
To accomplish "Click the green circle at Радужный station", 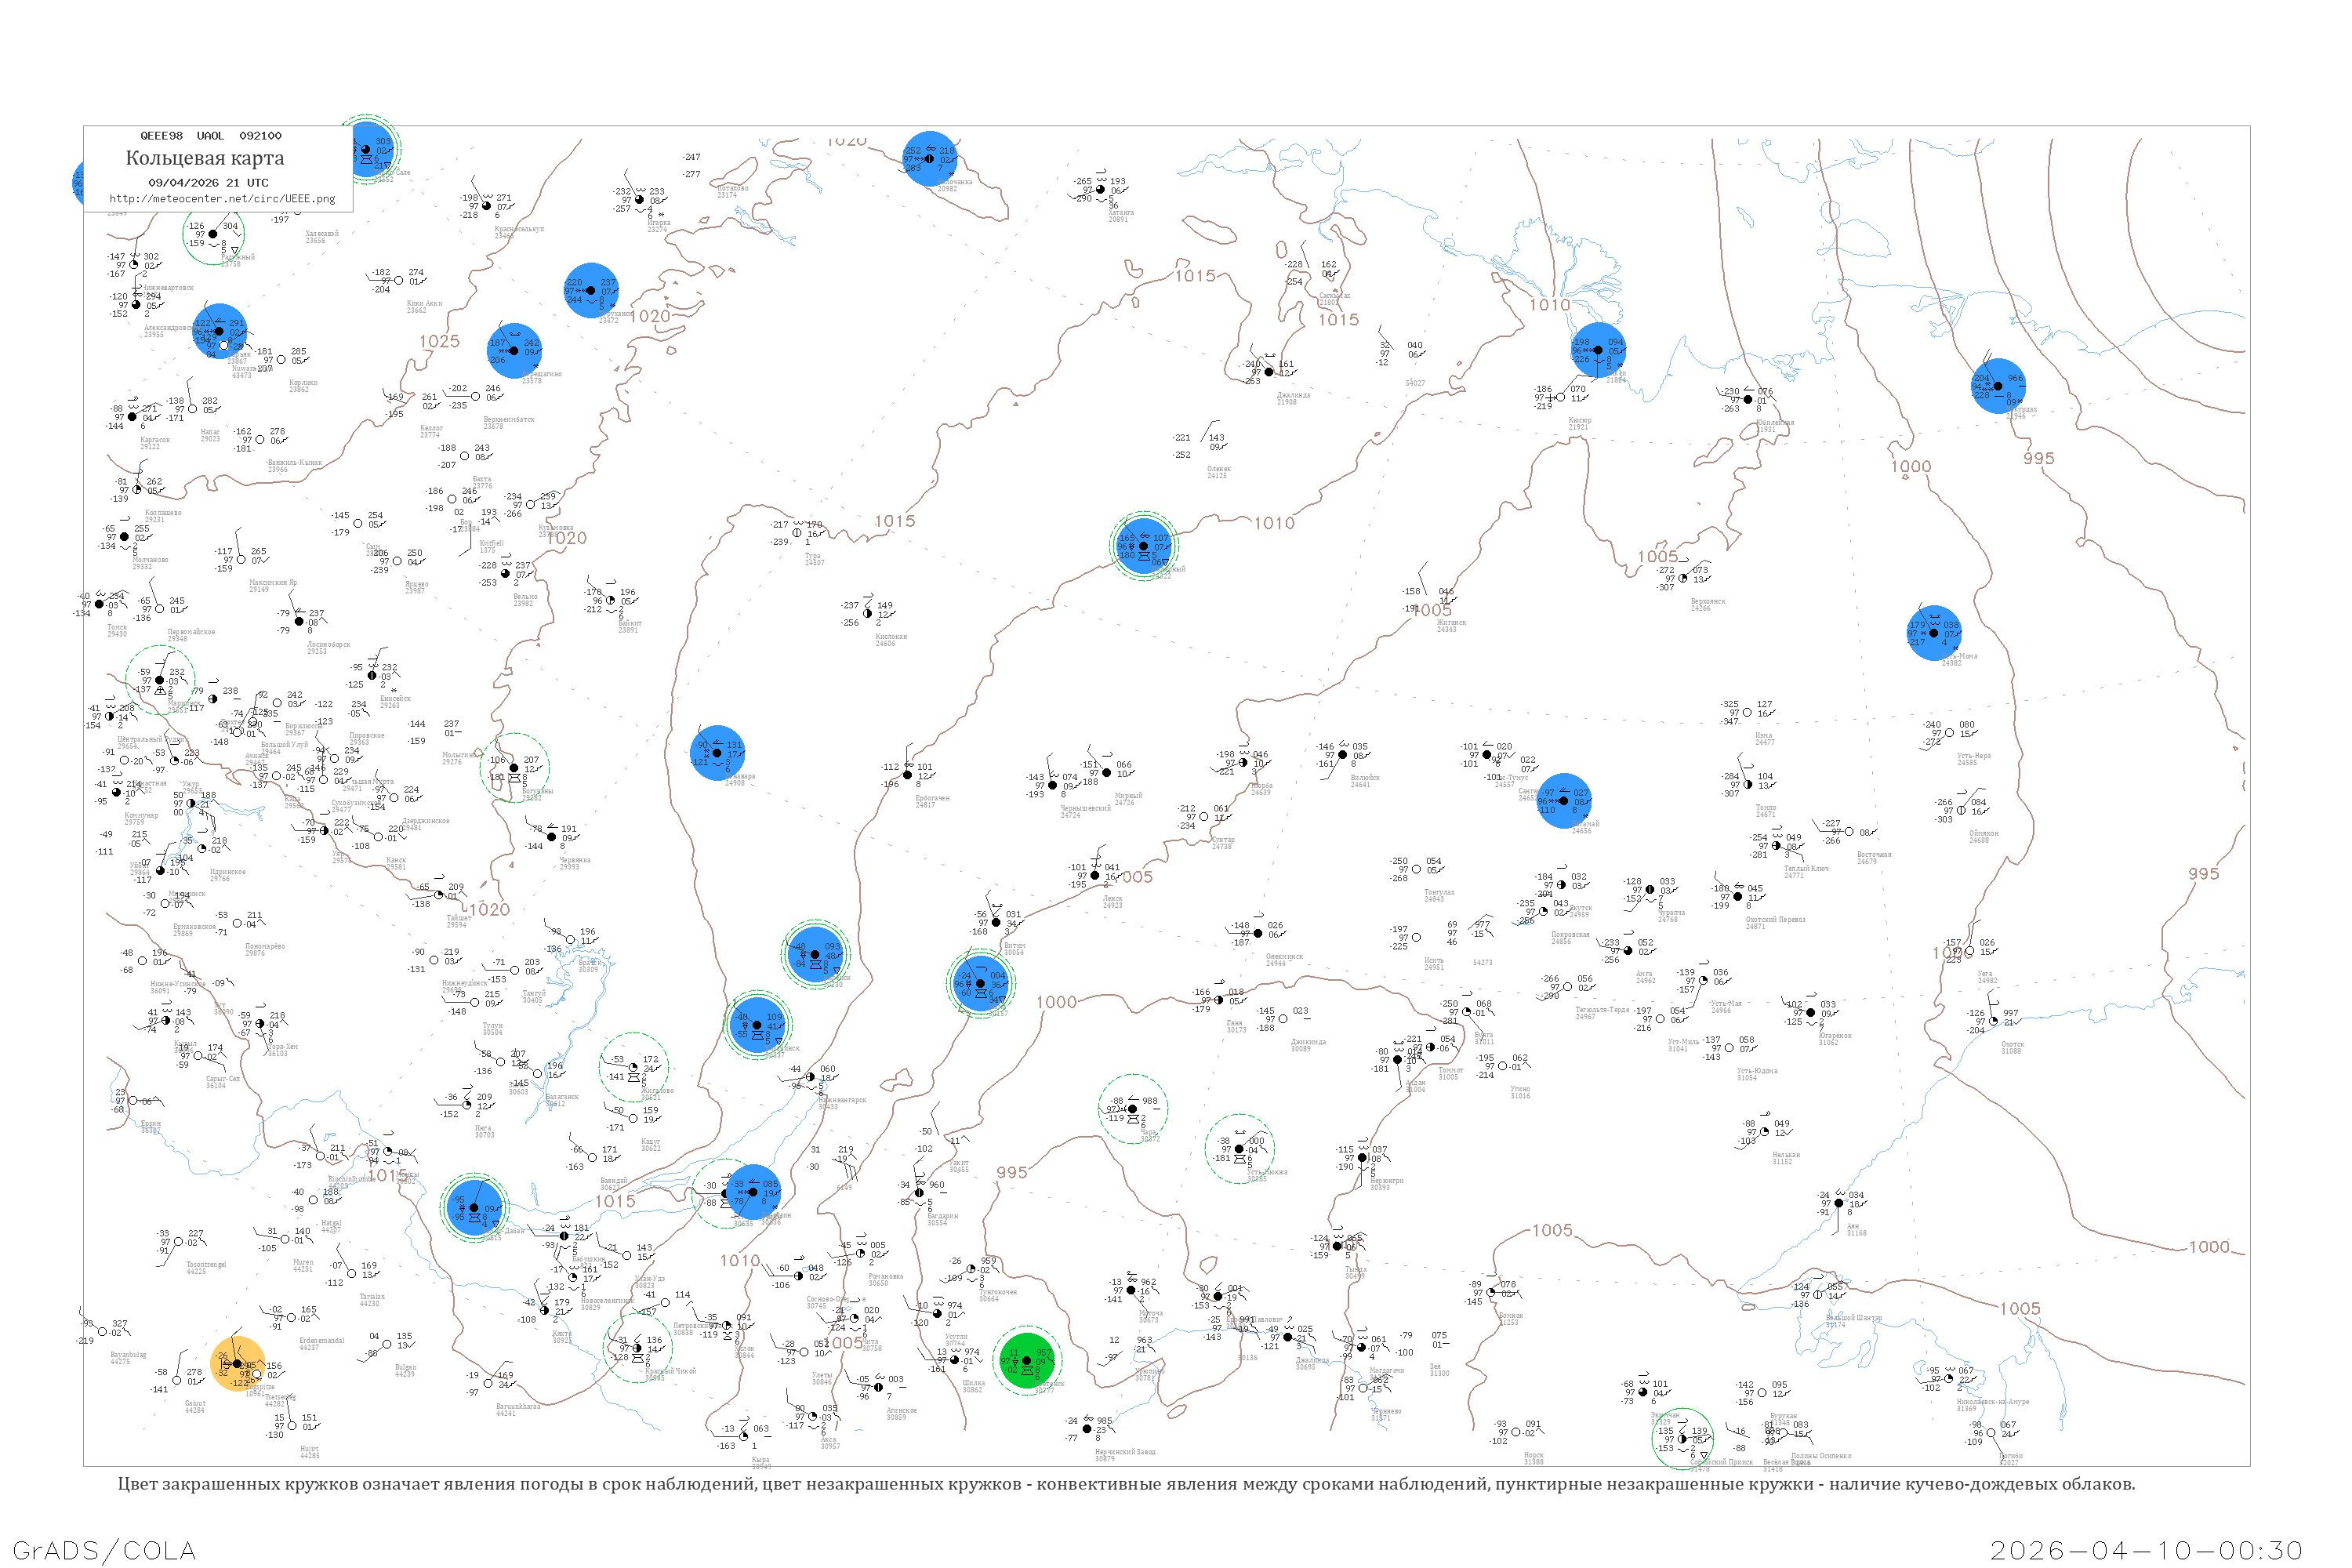I will coord(213,234).
